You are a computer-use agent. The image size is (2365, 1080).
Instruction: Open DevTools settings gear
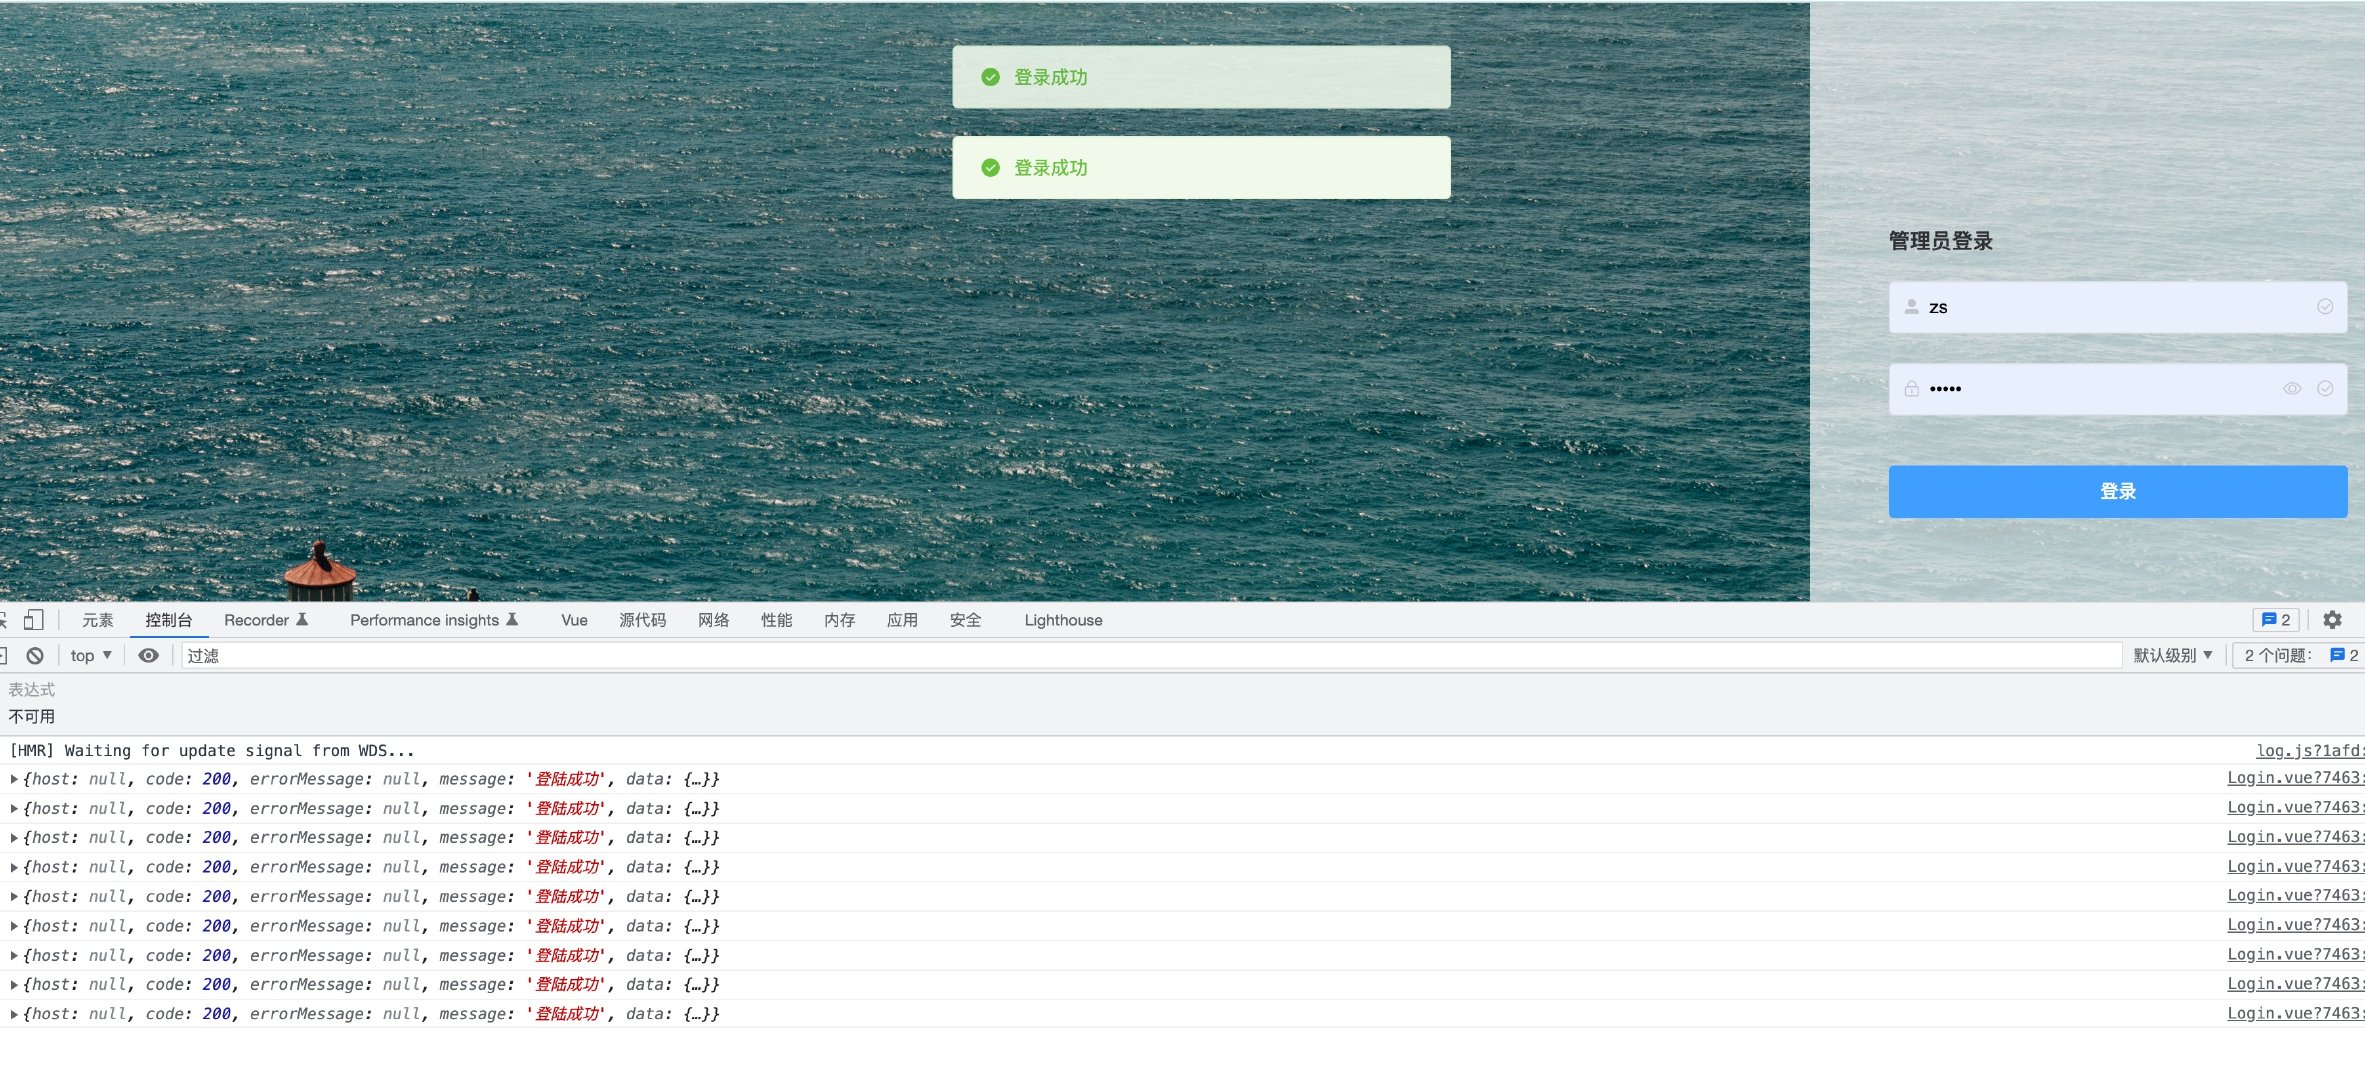[2332, 620]
